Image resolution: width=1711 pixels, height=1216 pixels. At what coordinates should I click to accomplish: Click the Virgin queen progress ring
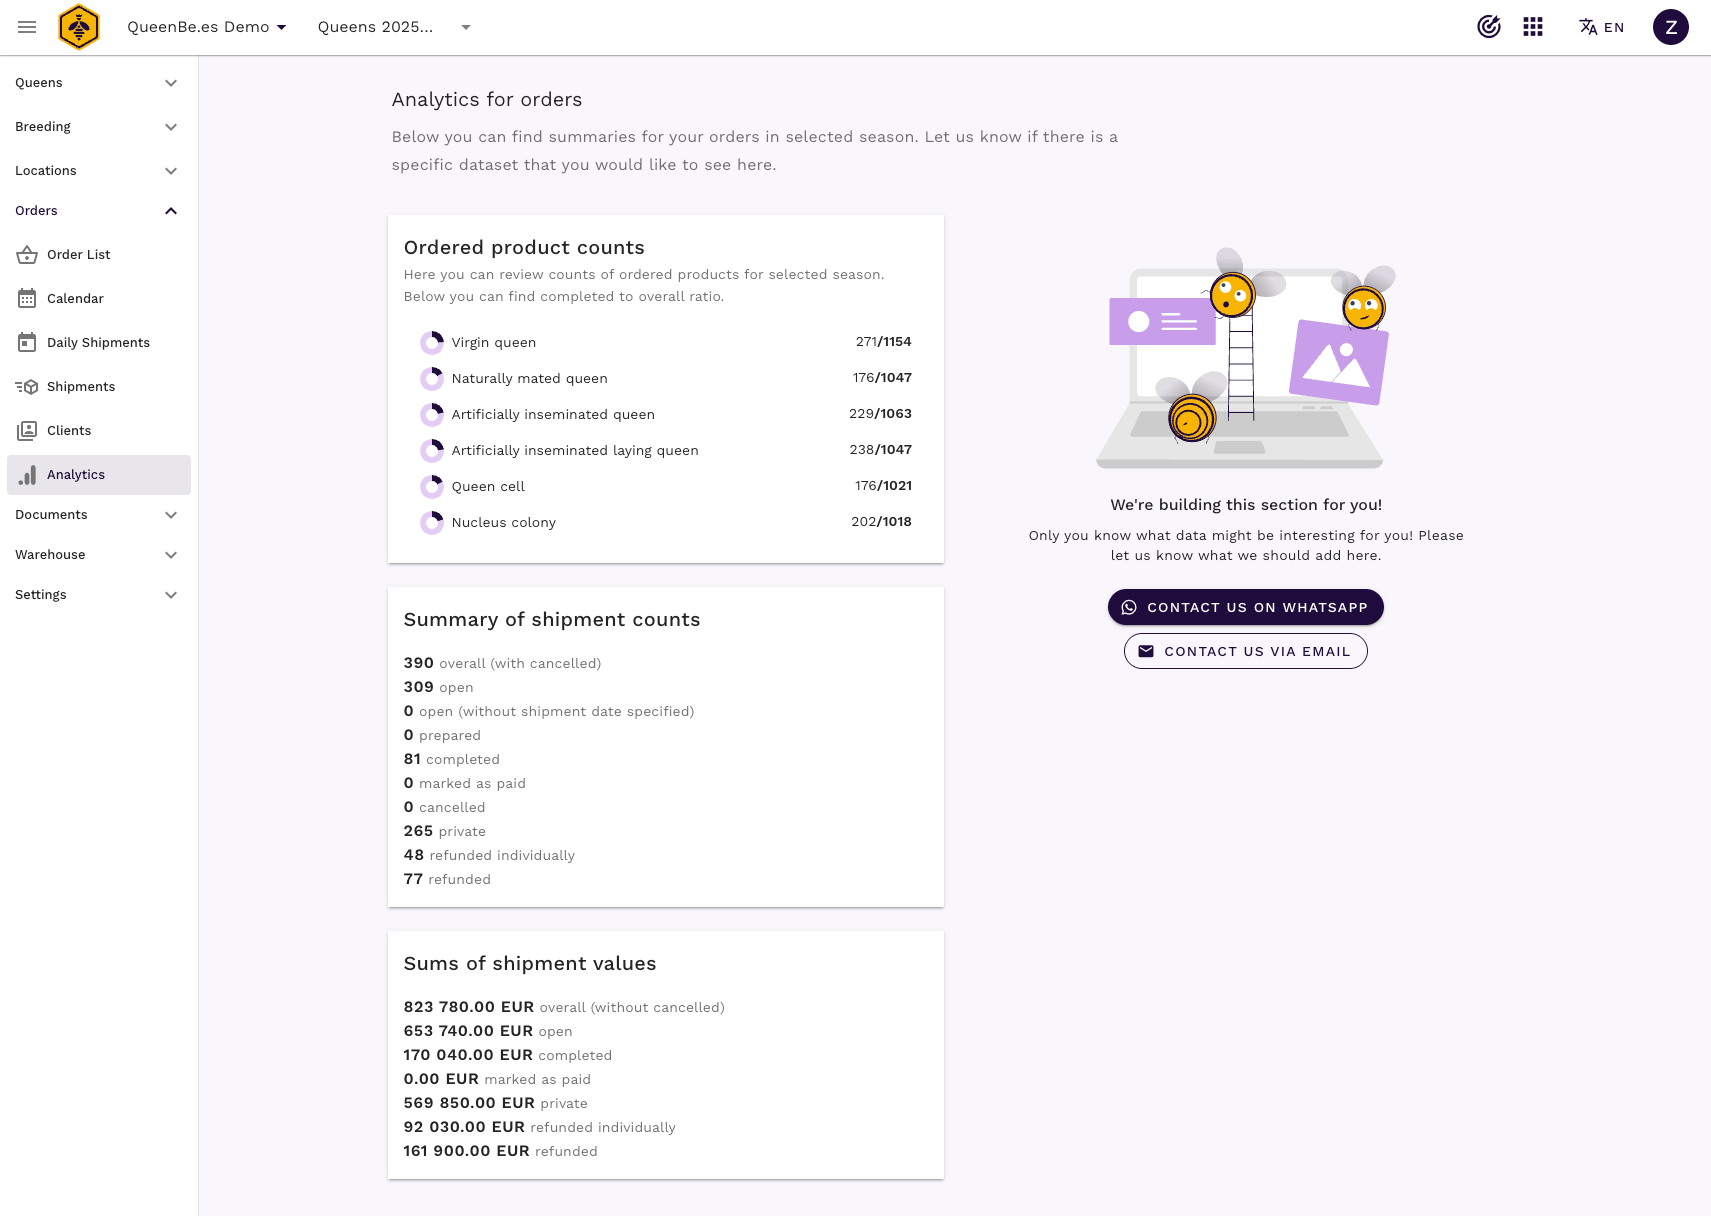click(432, 343)
